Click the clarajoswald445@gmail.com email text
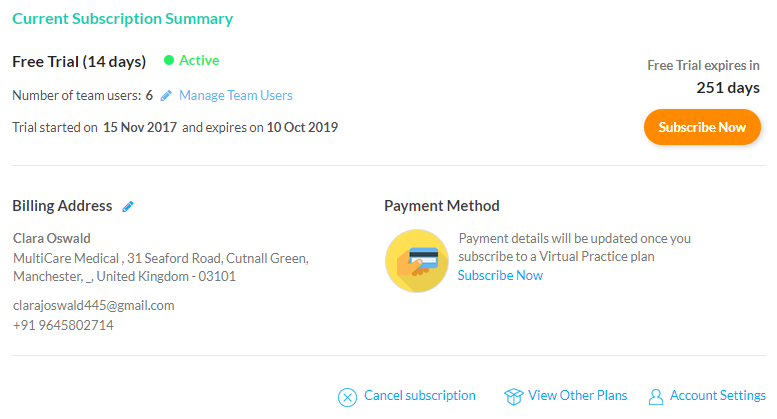Screen dimensions: 777x419 click(94, 306)
